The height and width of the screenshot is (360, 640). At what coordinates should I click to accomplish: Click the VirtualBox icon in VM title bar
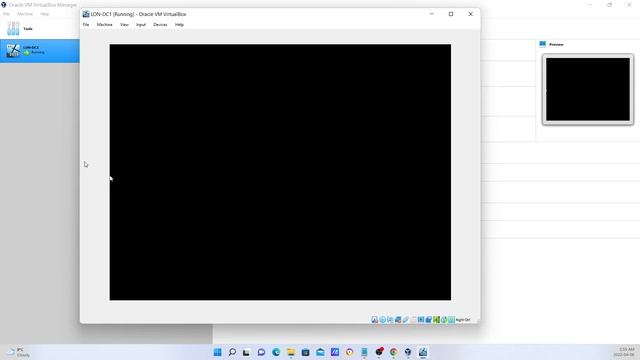point(86,14)
